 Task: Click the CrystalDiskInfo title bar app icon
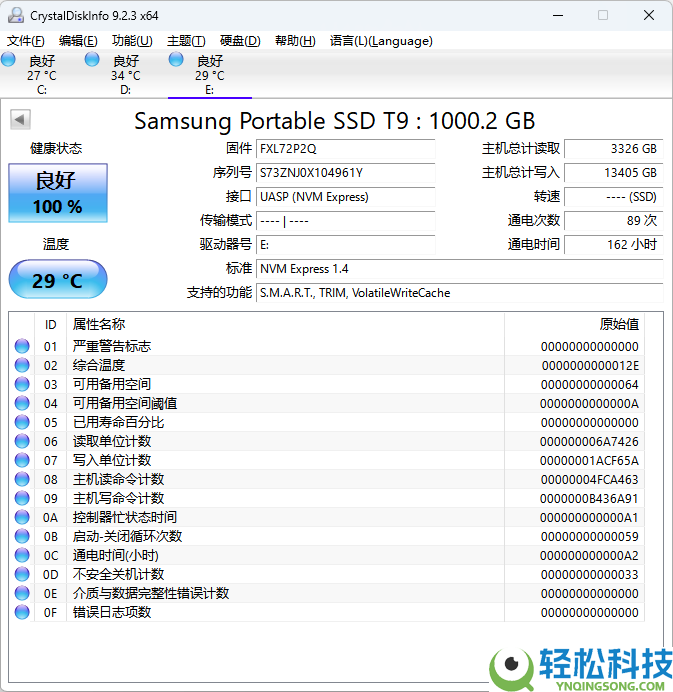click(x=15, y=15)
